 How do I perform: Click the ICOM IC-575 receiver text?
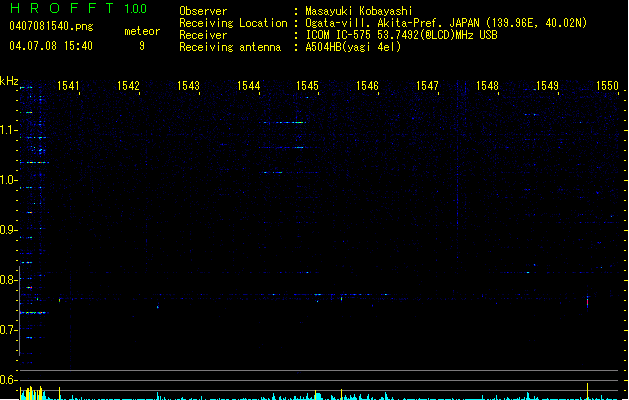[x=401, y=35]
